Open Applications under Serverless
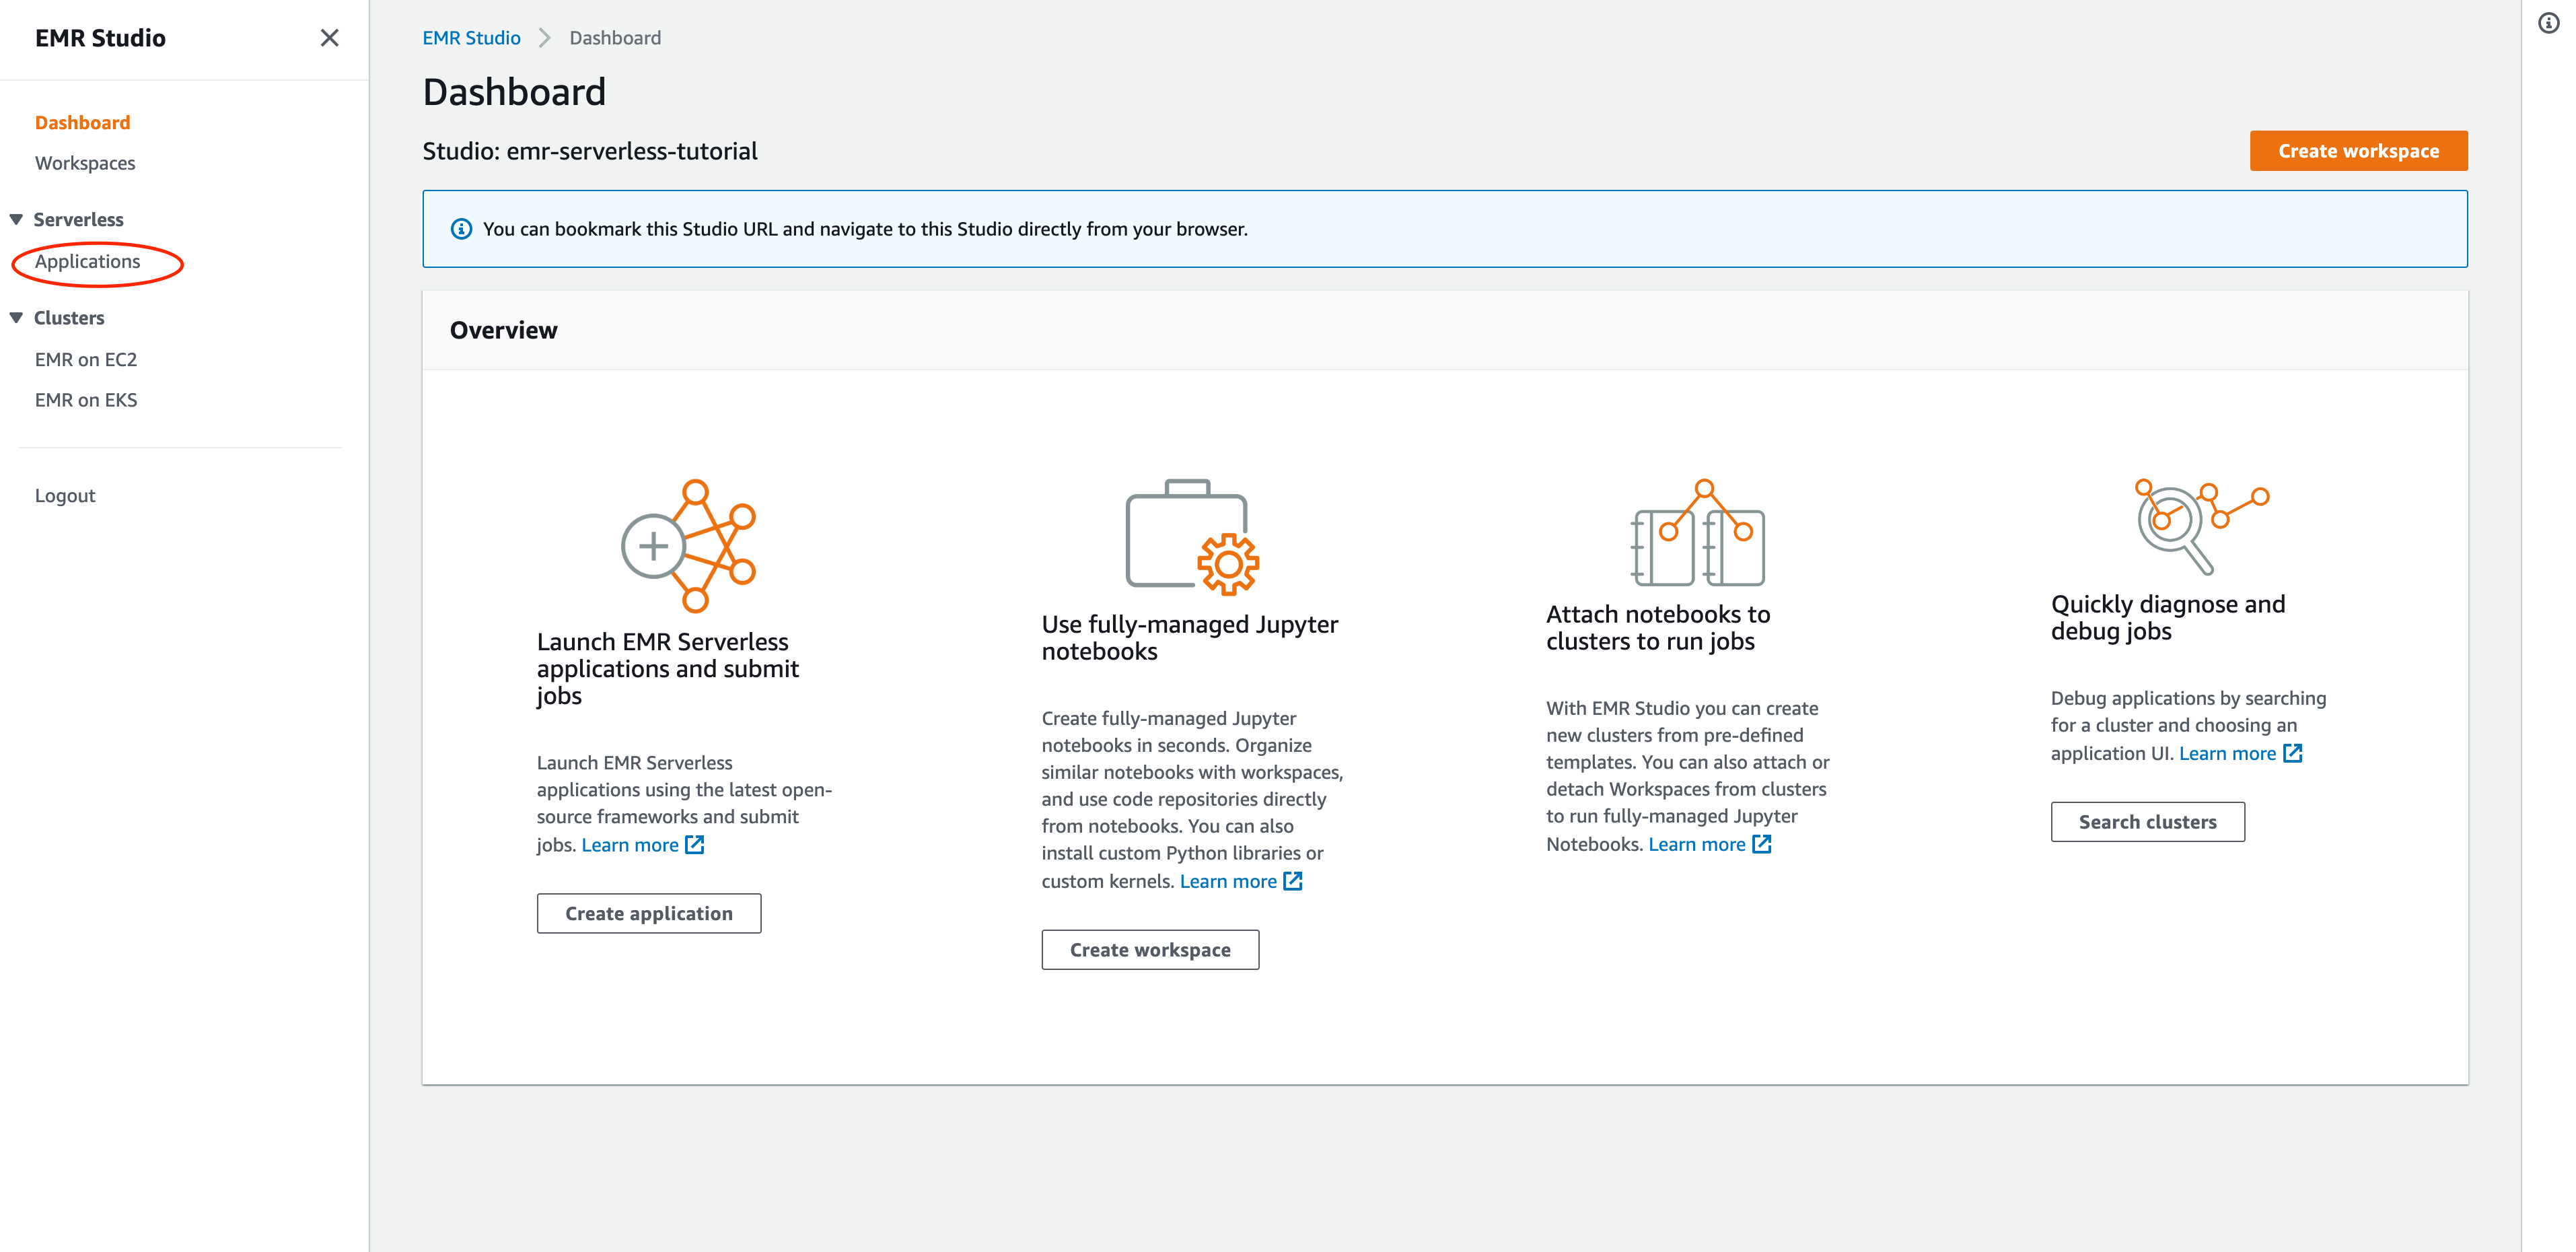 (x=88, y=262)
